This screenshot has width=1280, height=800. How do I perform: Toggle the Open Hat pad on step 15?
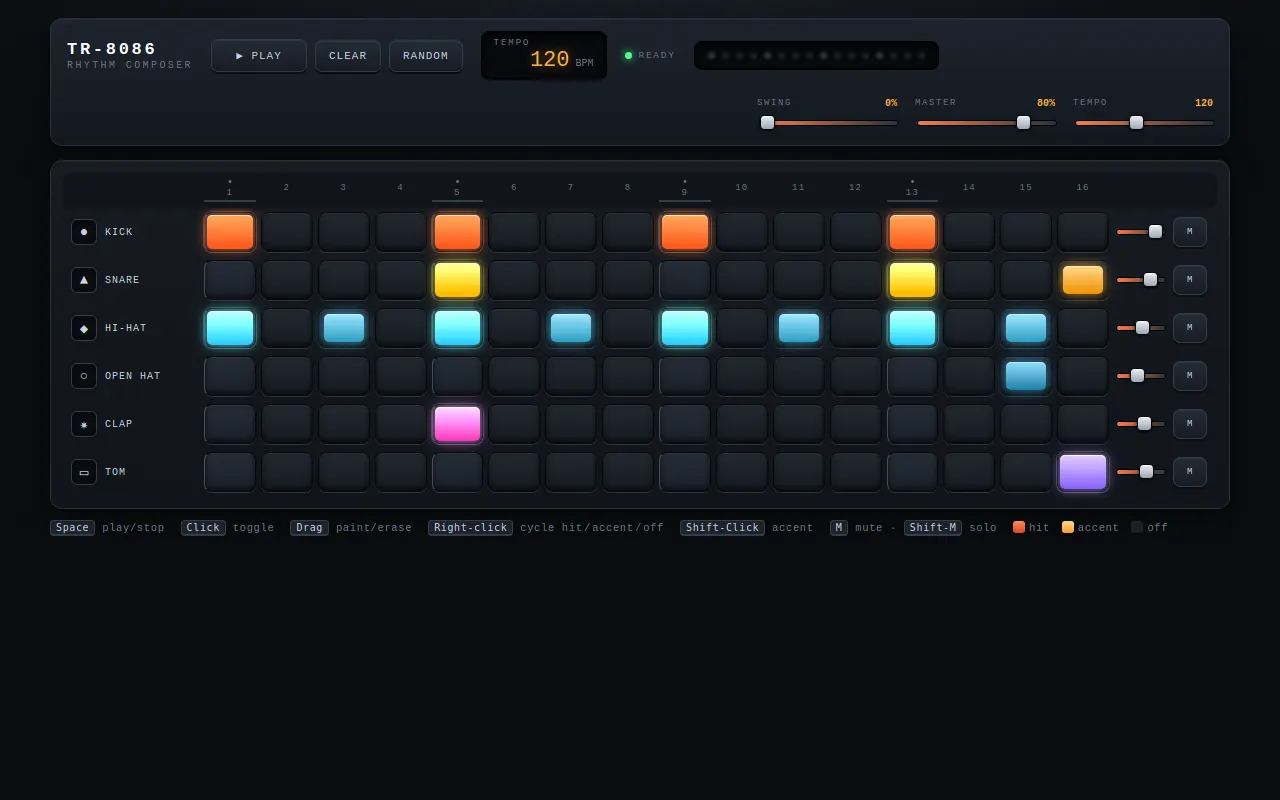[x=1026, y=376]
